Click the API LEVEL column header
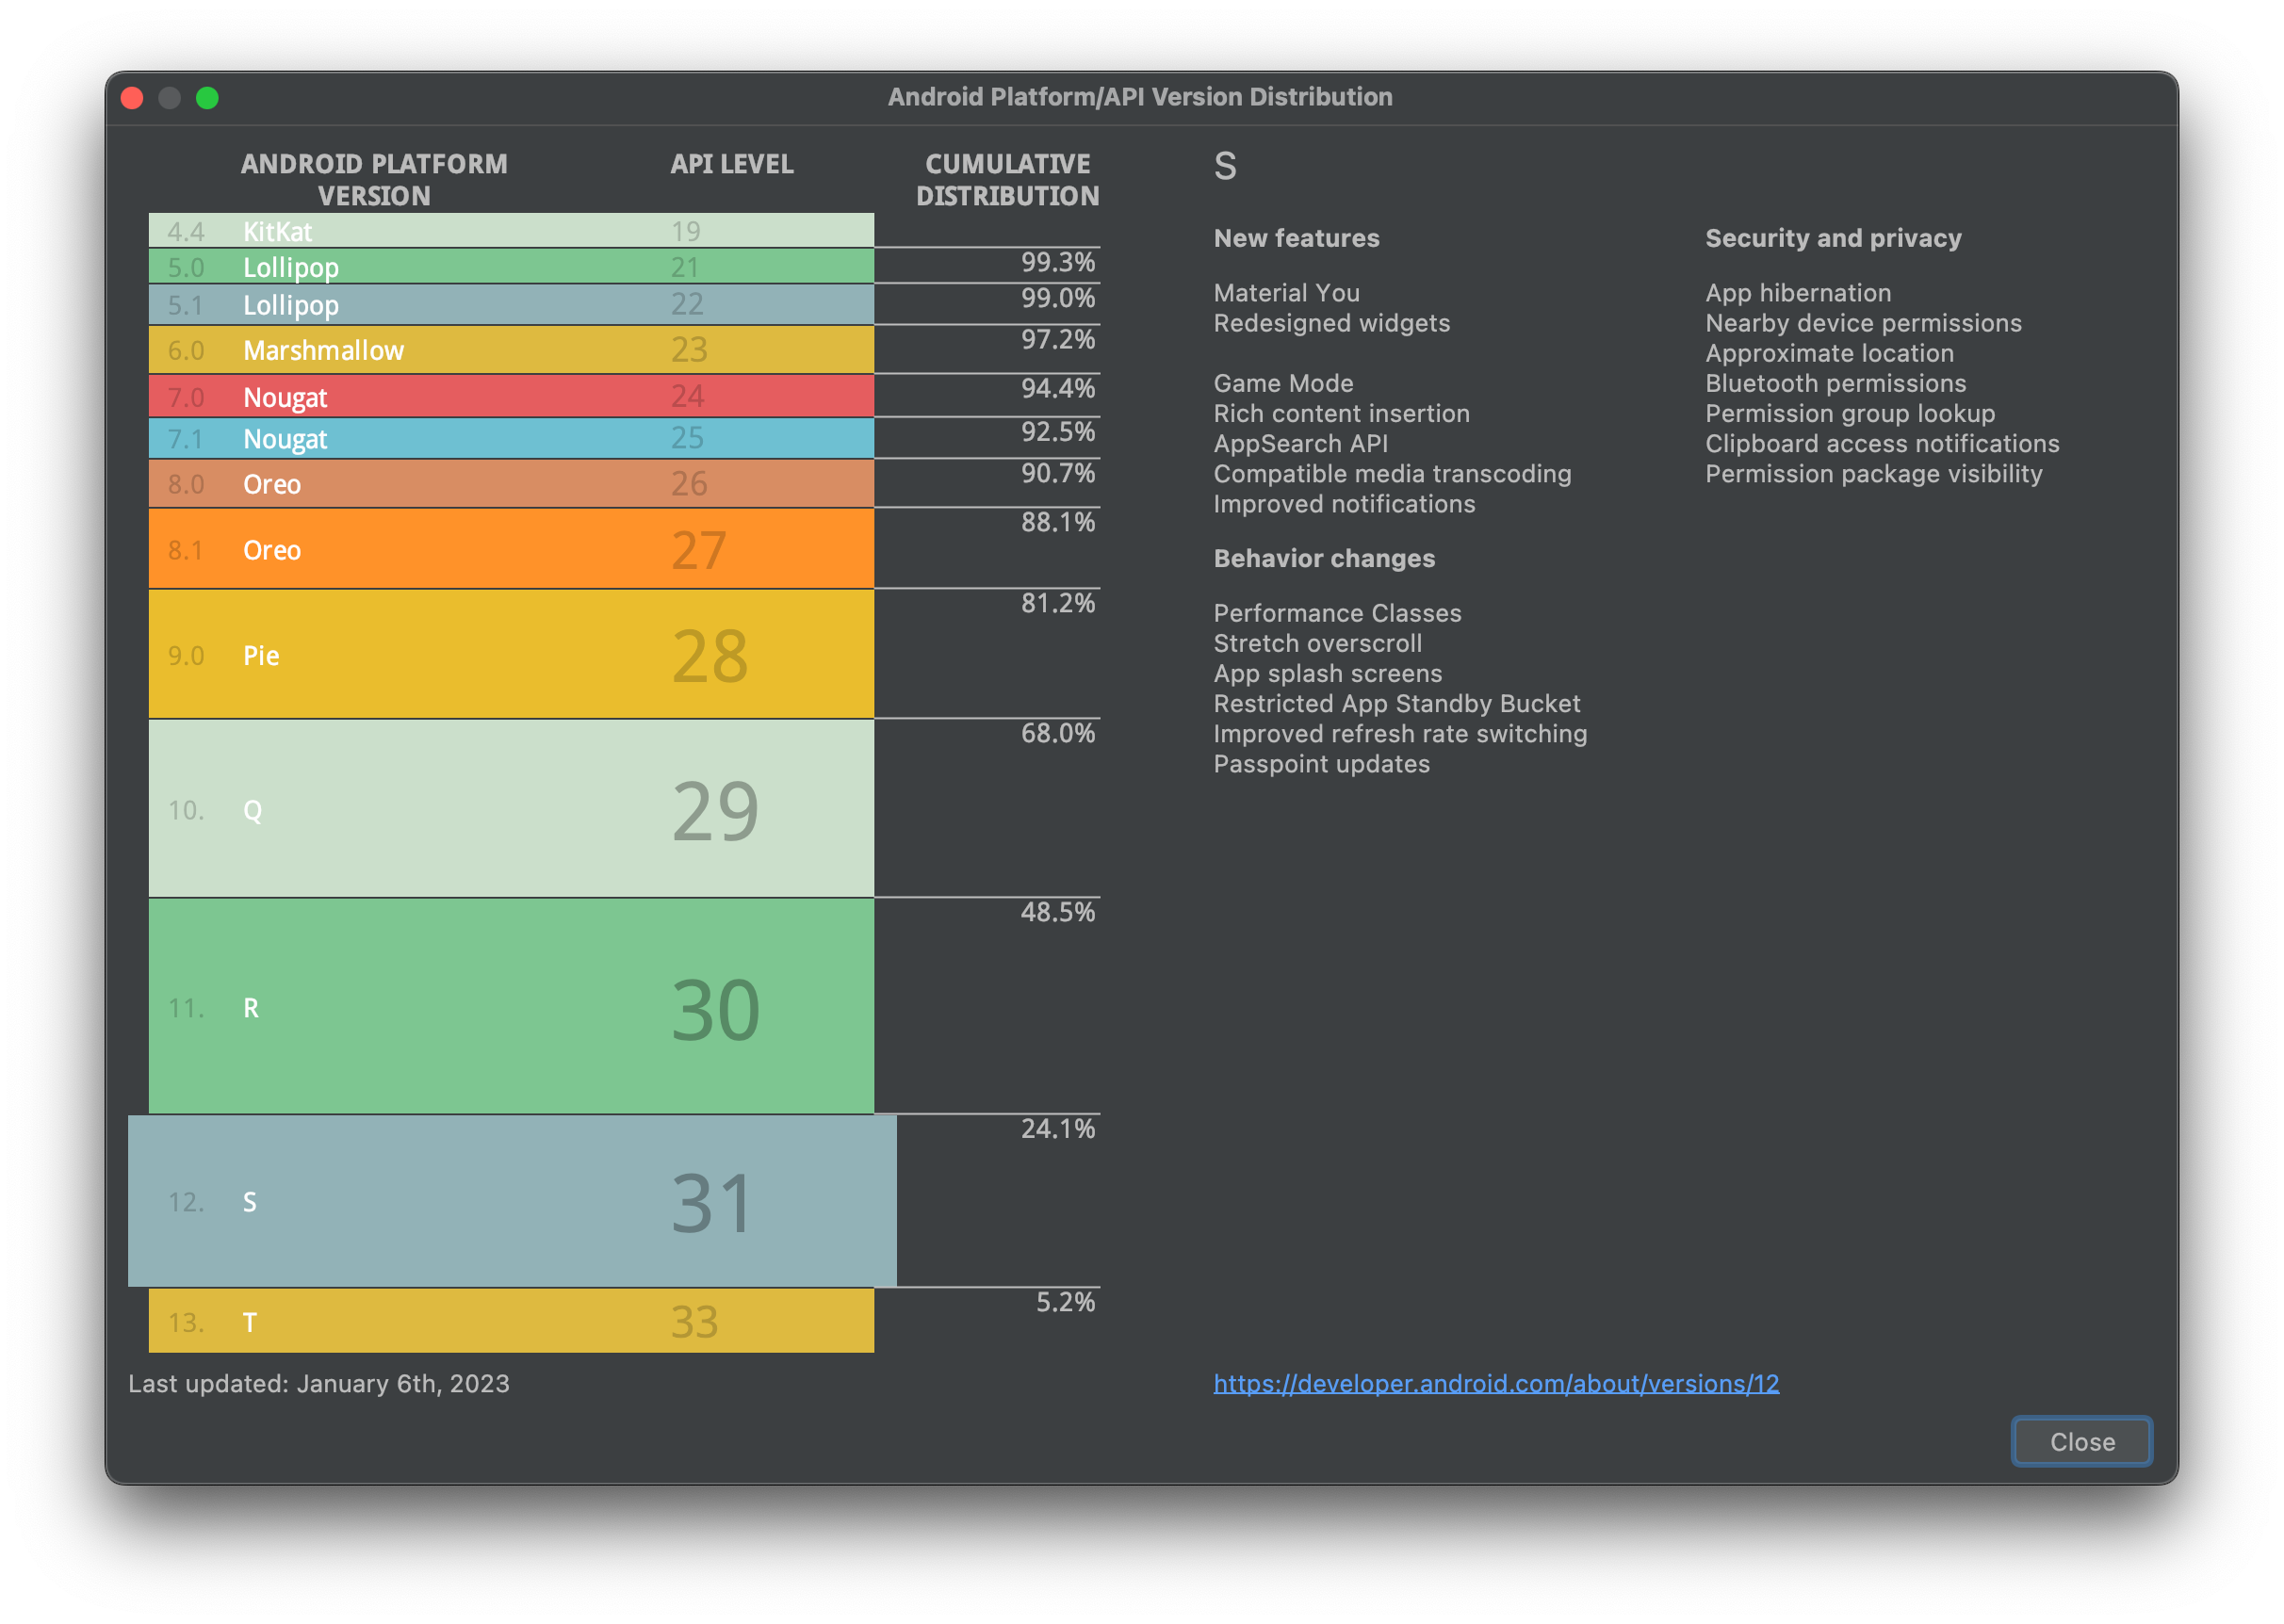The image size is (2284, 1624). coord(732,164)
